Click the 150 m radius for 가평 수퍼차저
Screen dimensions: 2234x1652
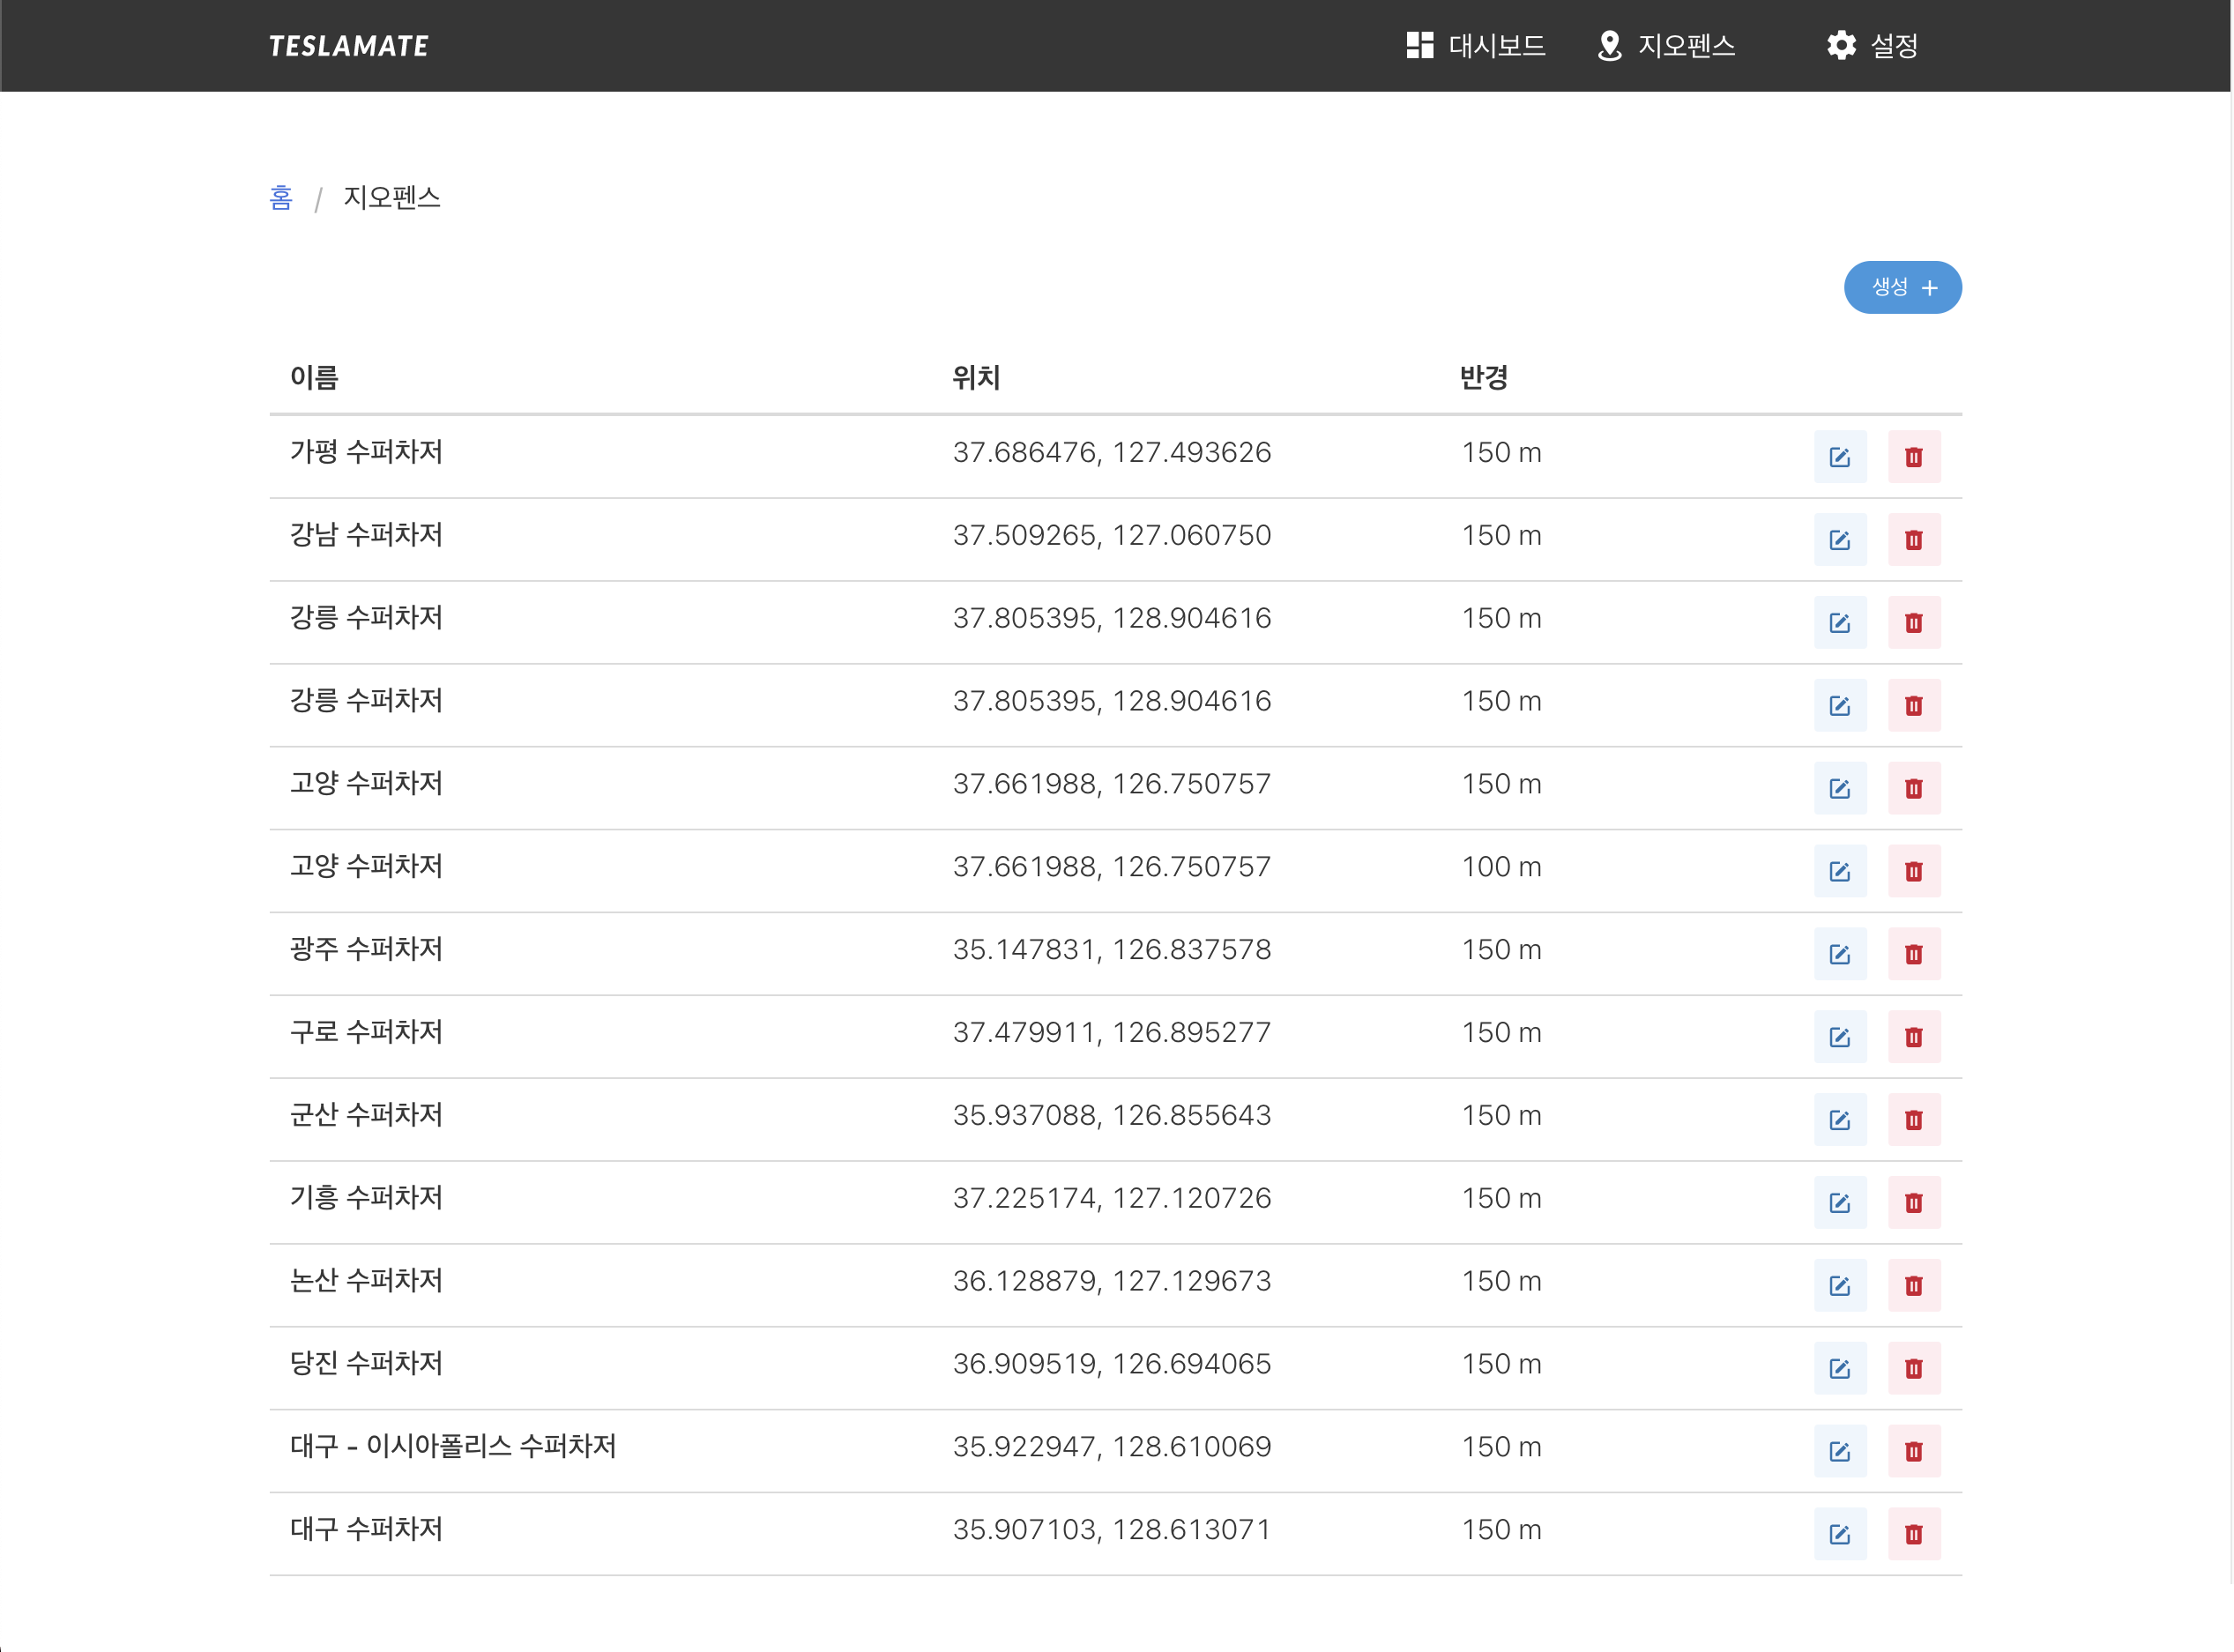[x=1502, y=453]
